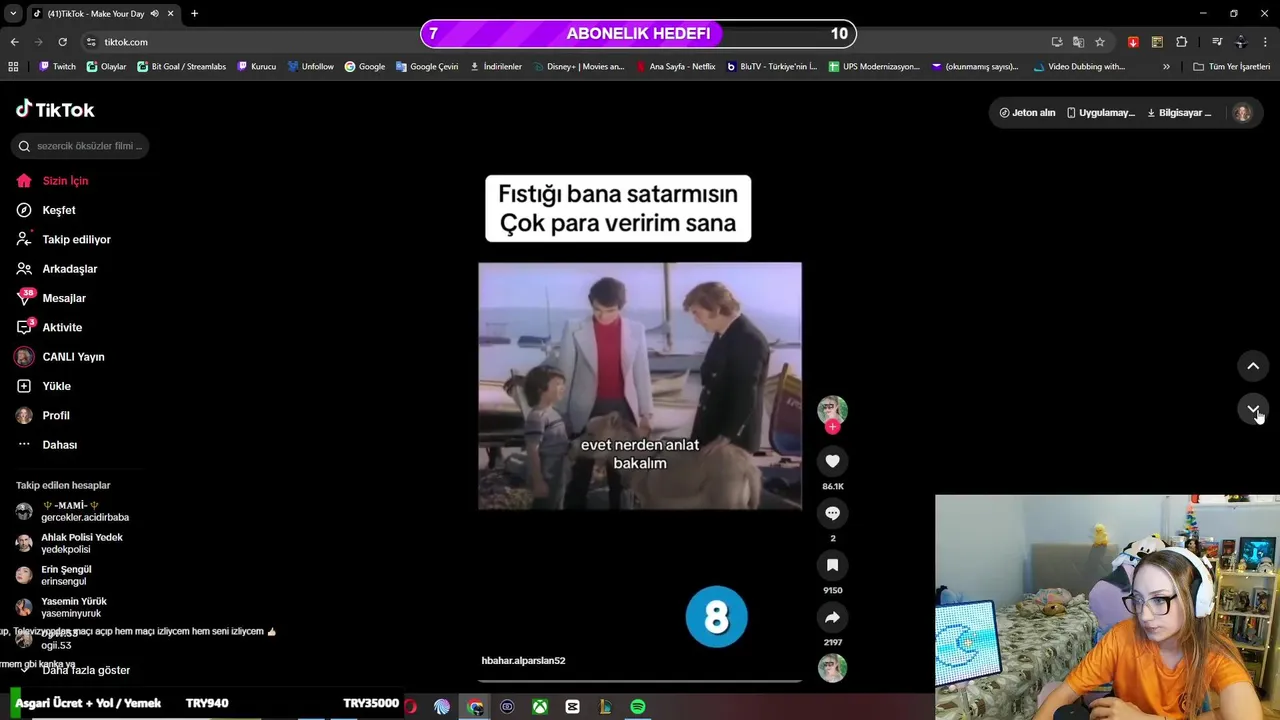
Task: Open Bit Goal / Streamlabs bookmark
Action: (x=181, y=67)
